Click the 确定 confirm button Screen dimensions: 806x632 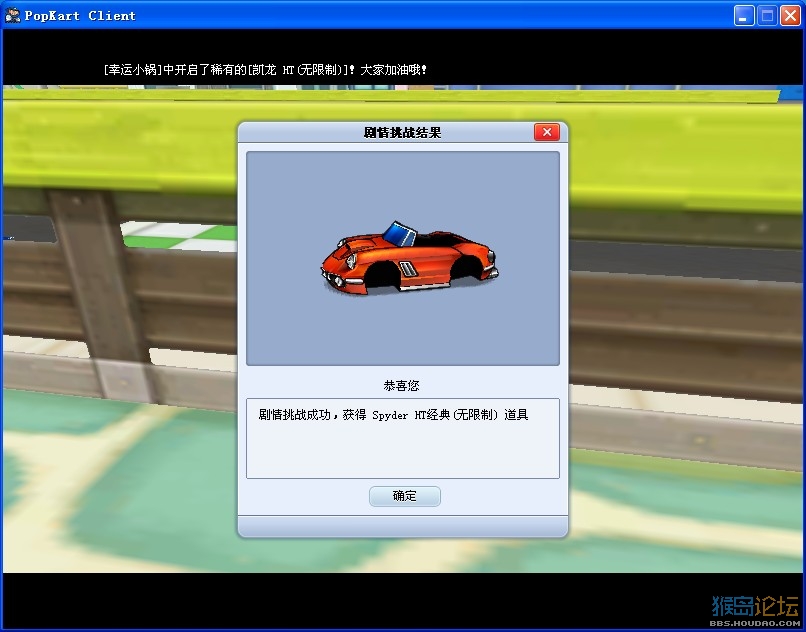click(x=405, y=496)
